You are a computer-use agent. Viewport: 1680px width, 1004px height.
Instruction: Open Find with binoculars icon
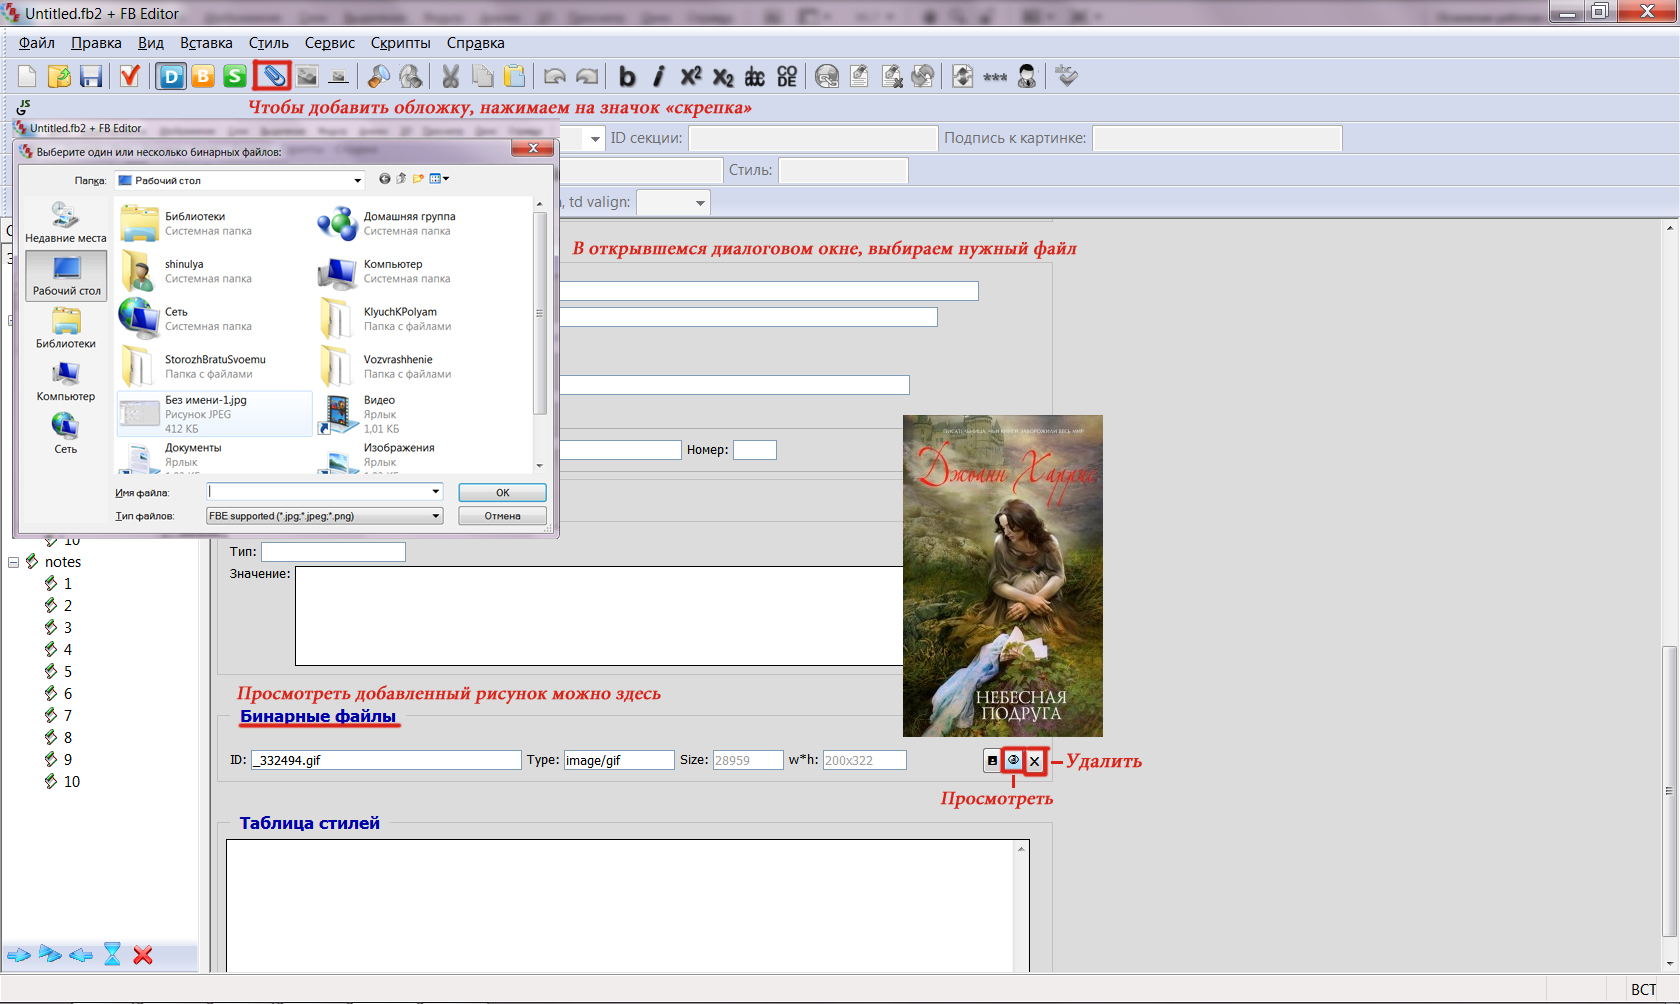pos(379,76)
